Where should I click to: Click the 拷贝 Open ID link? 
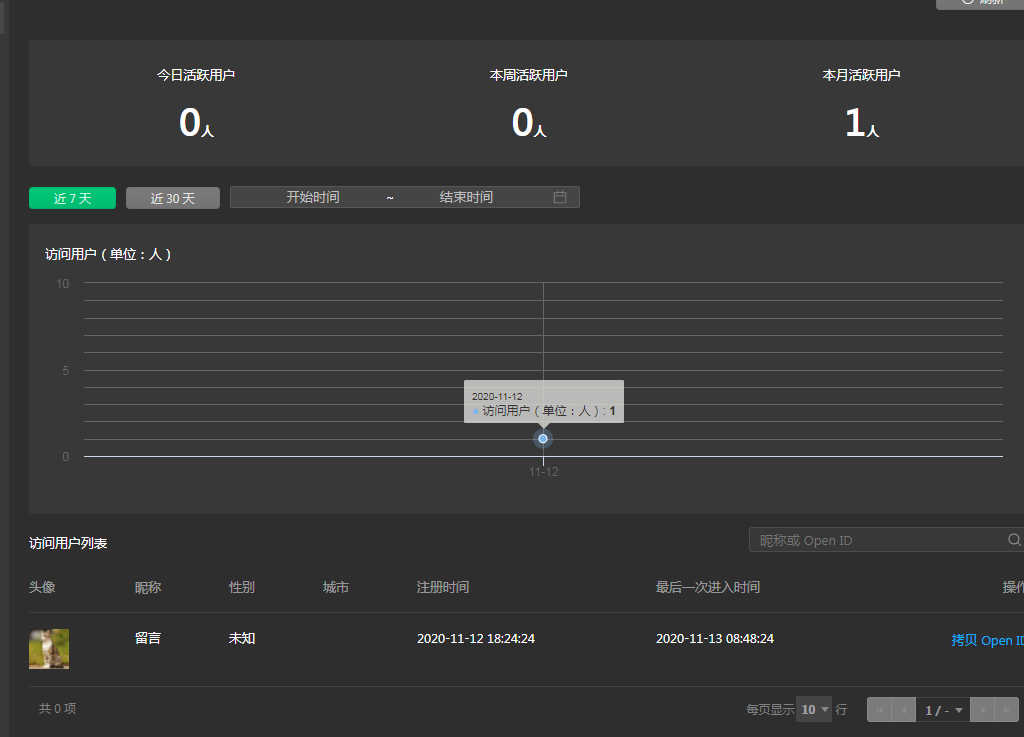pyautogui.click(x=987, y=640)
